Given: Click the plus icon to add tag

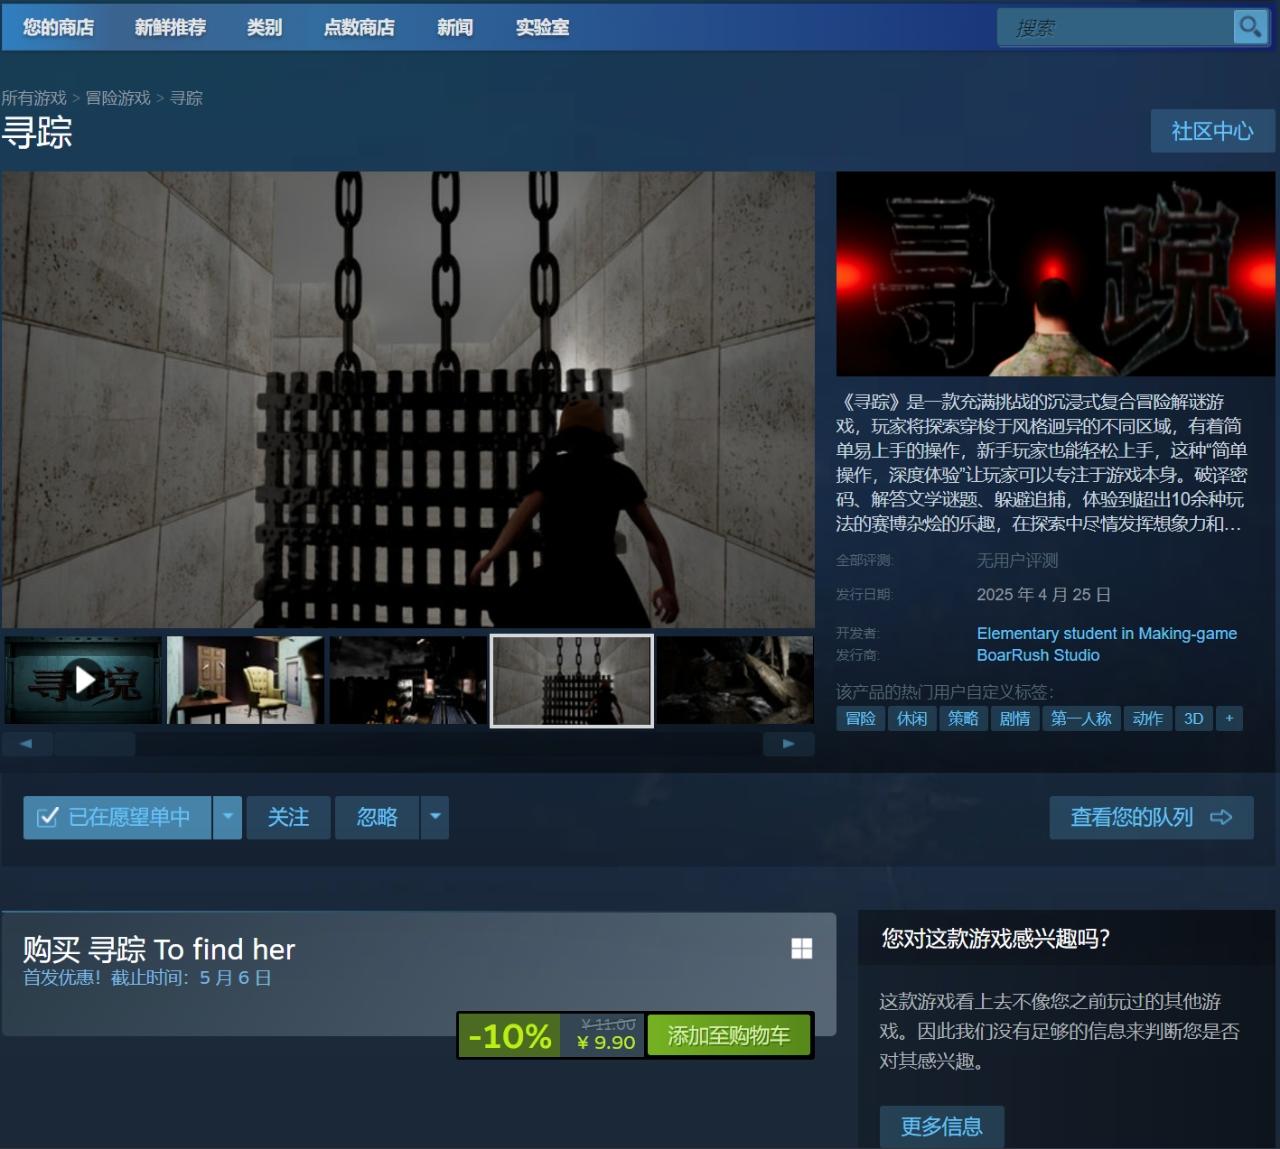Looking at the screenshot, I should (1229, 718).
